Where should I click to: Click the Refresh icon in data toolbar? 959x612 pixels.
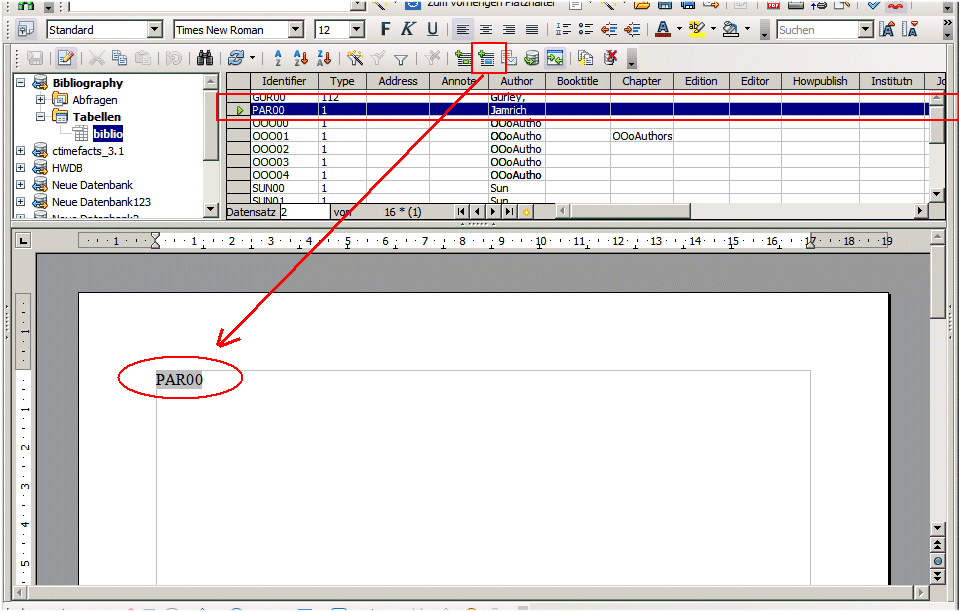(235, 59)
